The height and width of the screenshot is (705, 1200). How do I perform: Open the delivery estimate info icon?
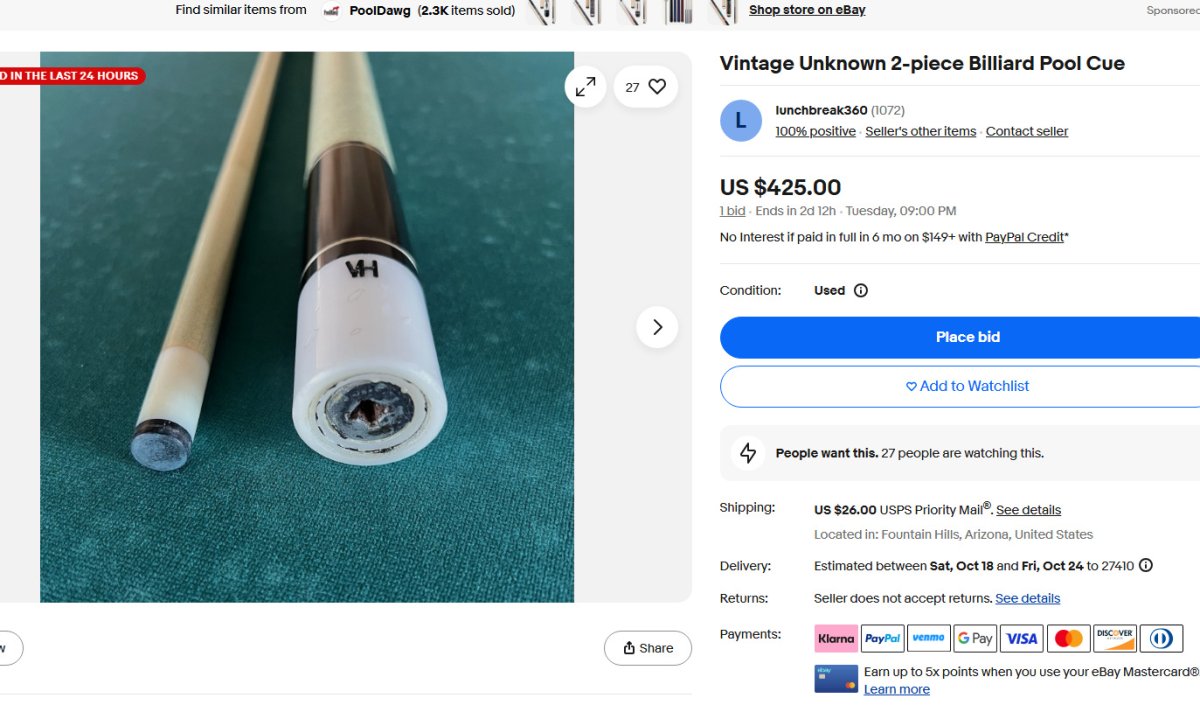pos(1146,566)
